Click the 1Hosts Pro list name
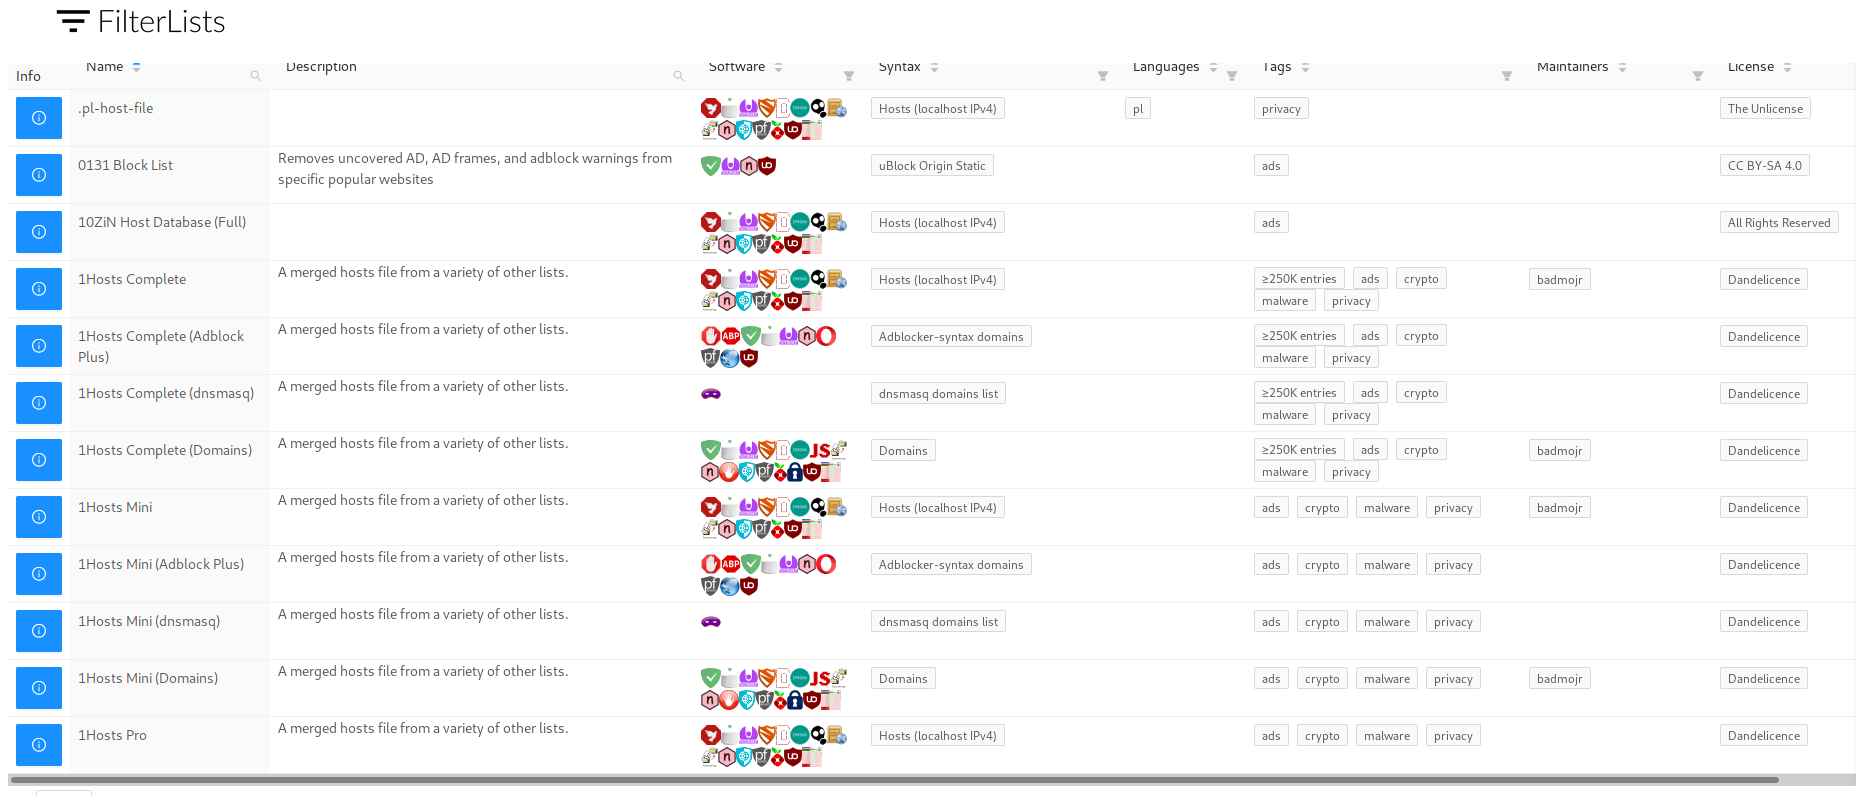Image resolution: width=1856 pixels, height=796 pixels. pyautogui.click(x=112, y=735)
